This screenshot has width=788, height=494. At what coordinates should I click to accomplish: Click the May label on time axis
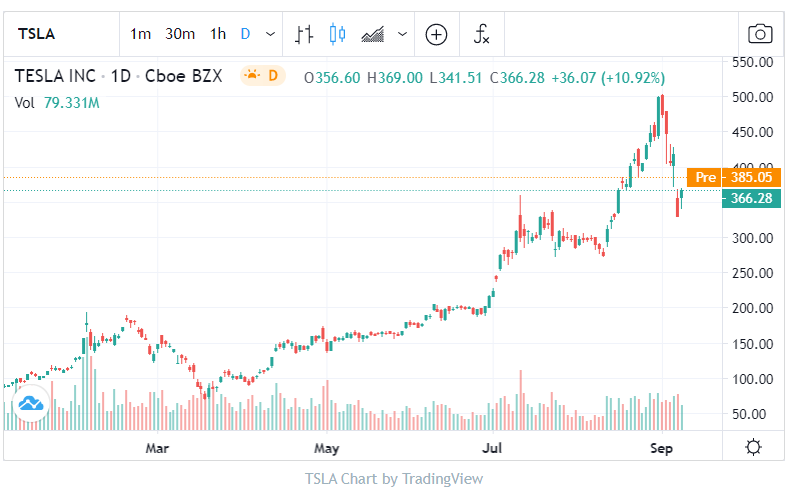[327, 447]
